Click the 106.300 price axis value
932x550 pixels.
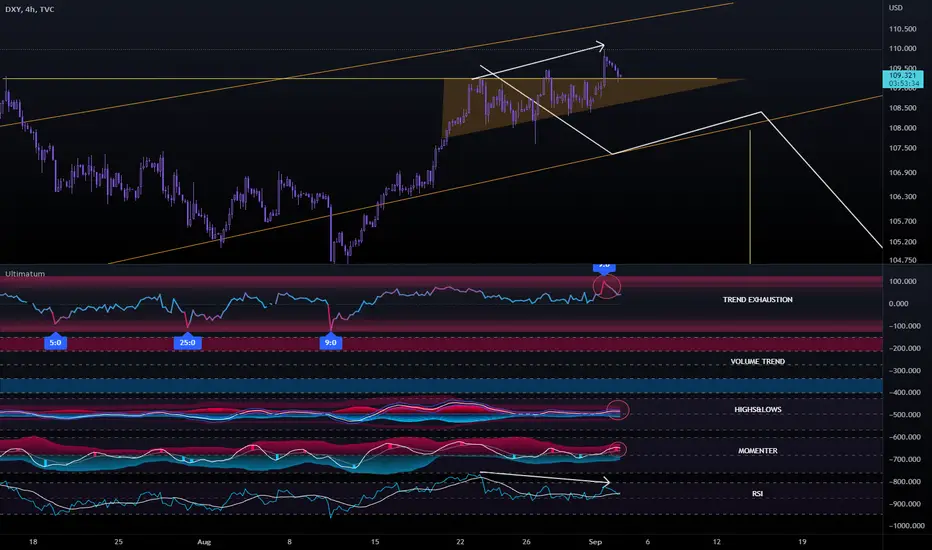(x=902, y=196)
